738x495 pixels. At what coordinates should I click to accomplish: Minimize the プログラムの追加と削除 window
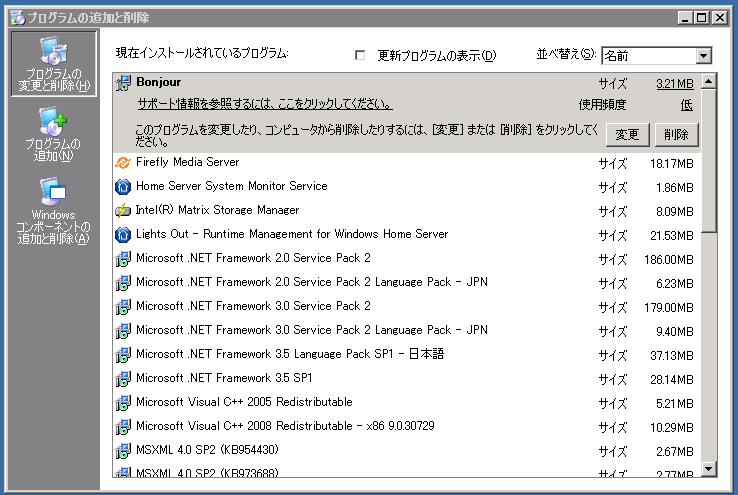point(685,18)
